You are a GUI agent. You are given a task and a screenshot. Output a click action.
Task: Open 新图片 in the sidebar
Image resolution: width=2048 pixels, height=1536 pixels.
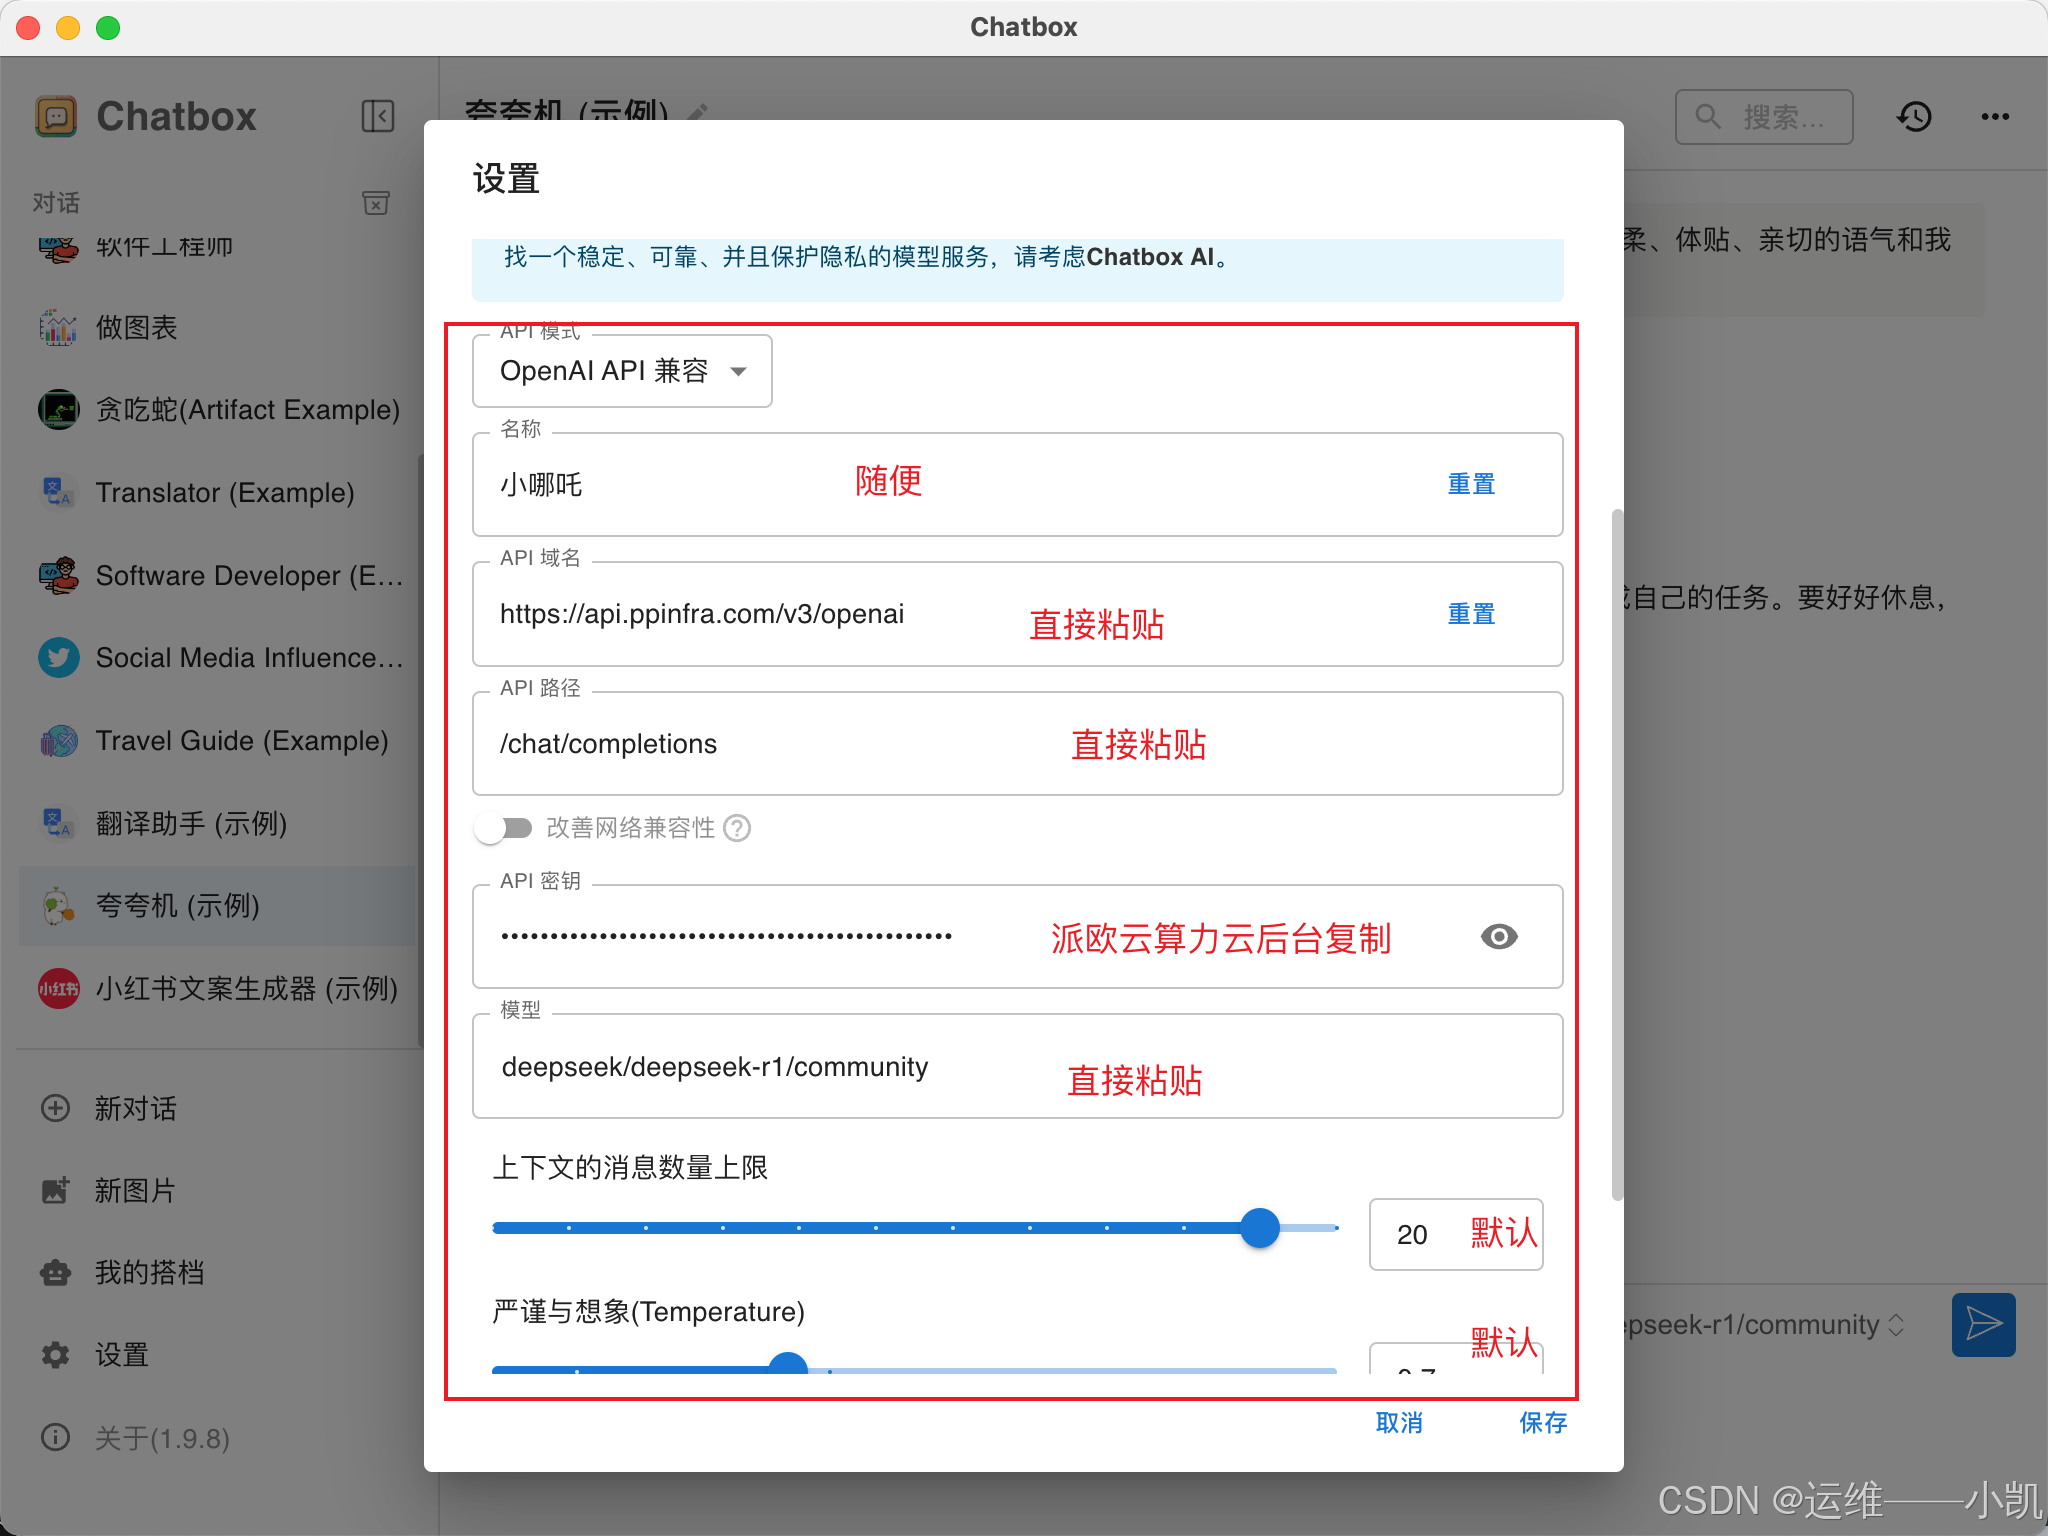click(x=217, y=1190)
